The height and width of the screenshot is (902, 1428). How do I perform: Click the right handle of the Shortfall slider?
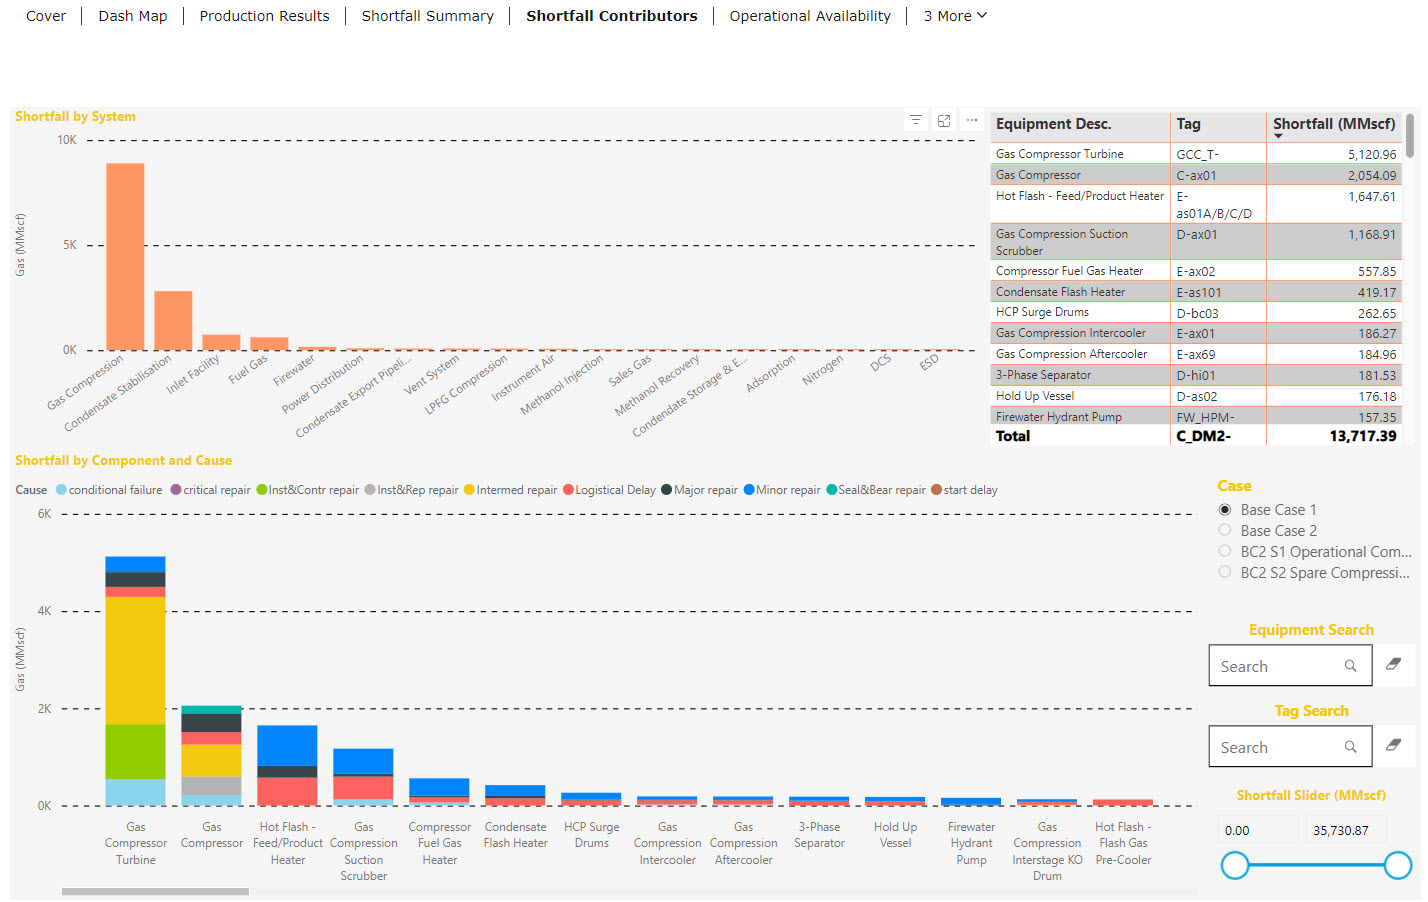pyautogui.click(x=1398, y=866)
